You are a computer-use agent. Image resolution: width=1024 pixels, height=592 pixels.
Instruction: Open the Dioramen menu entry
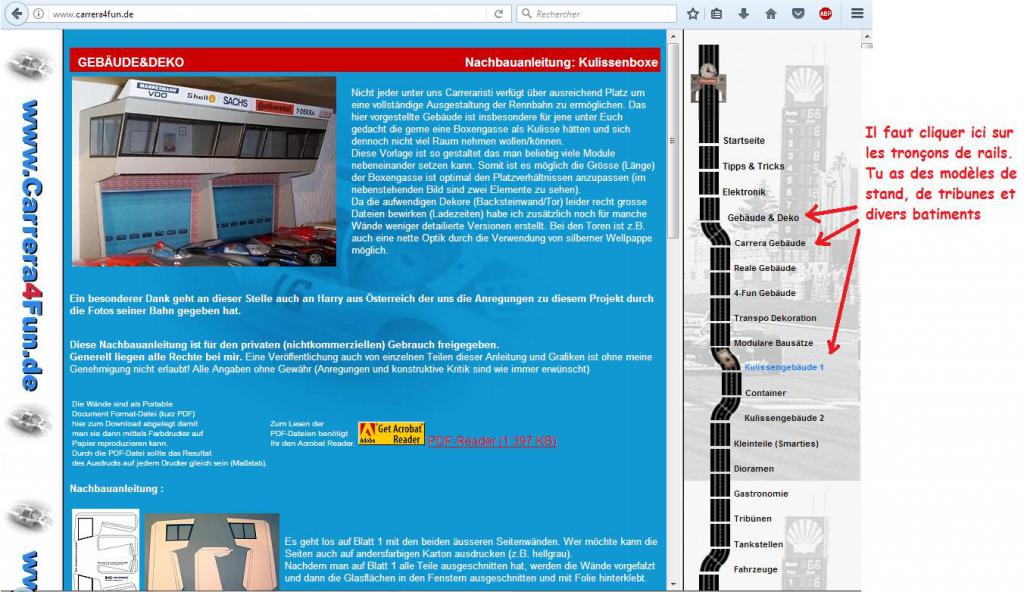754,469
